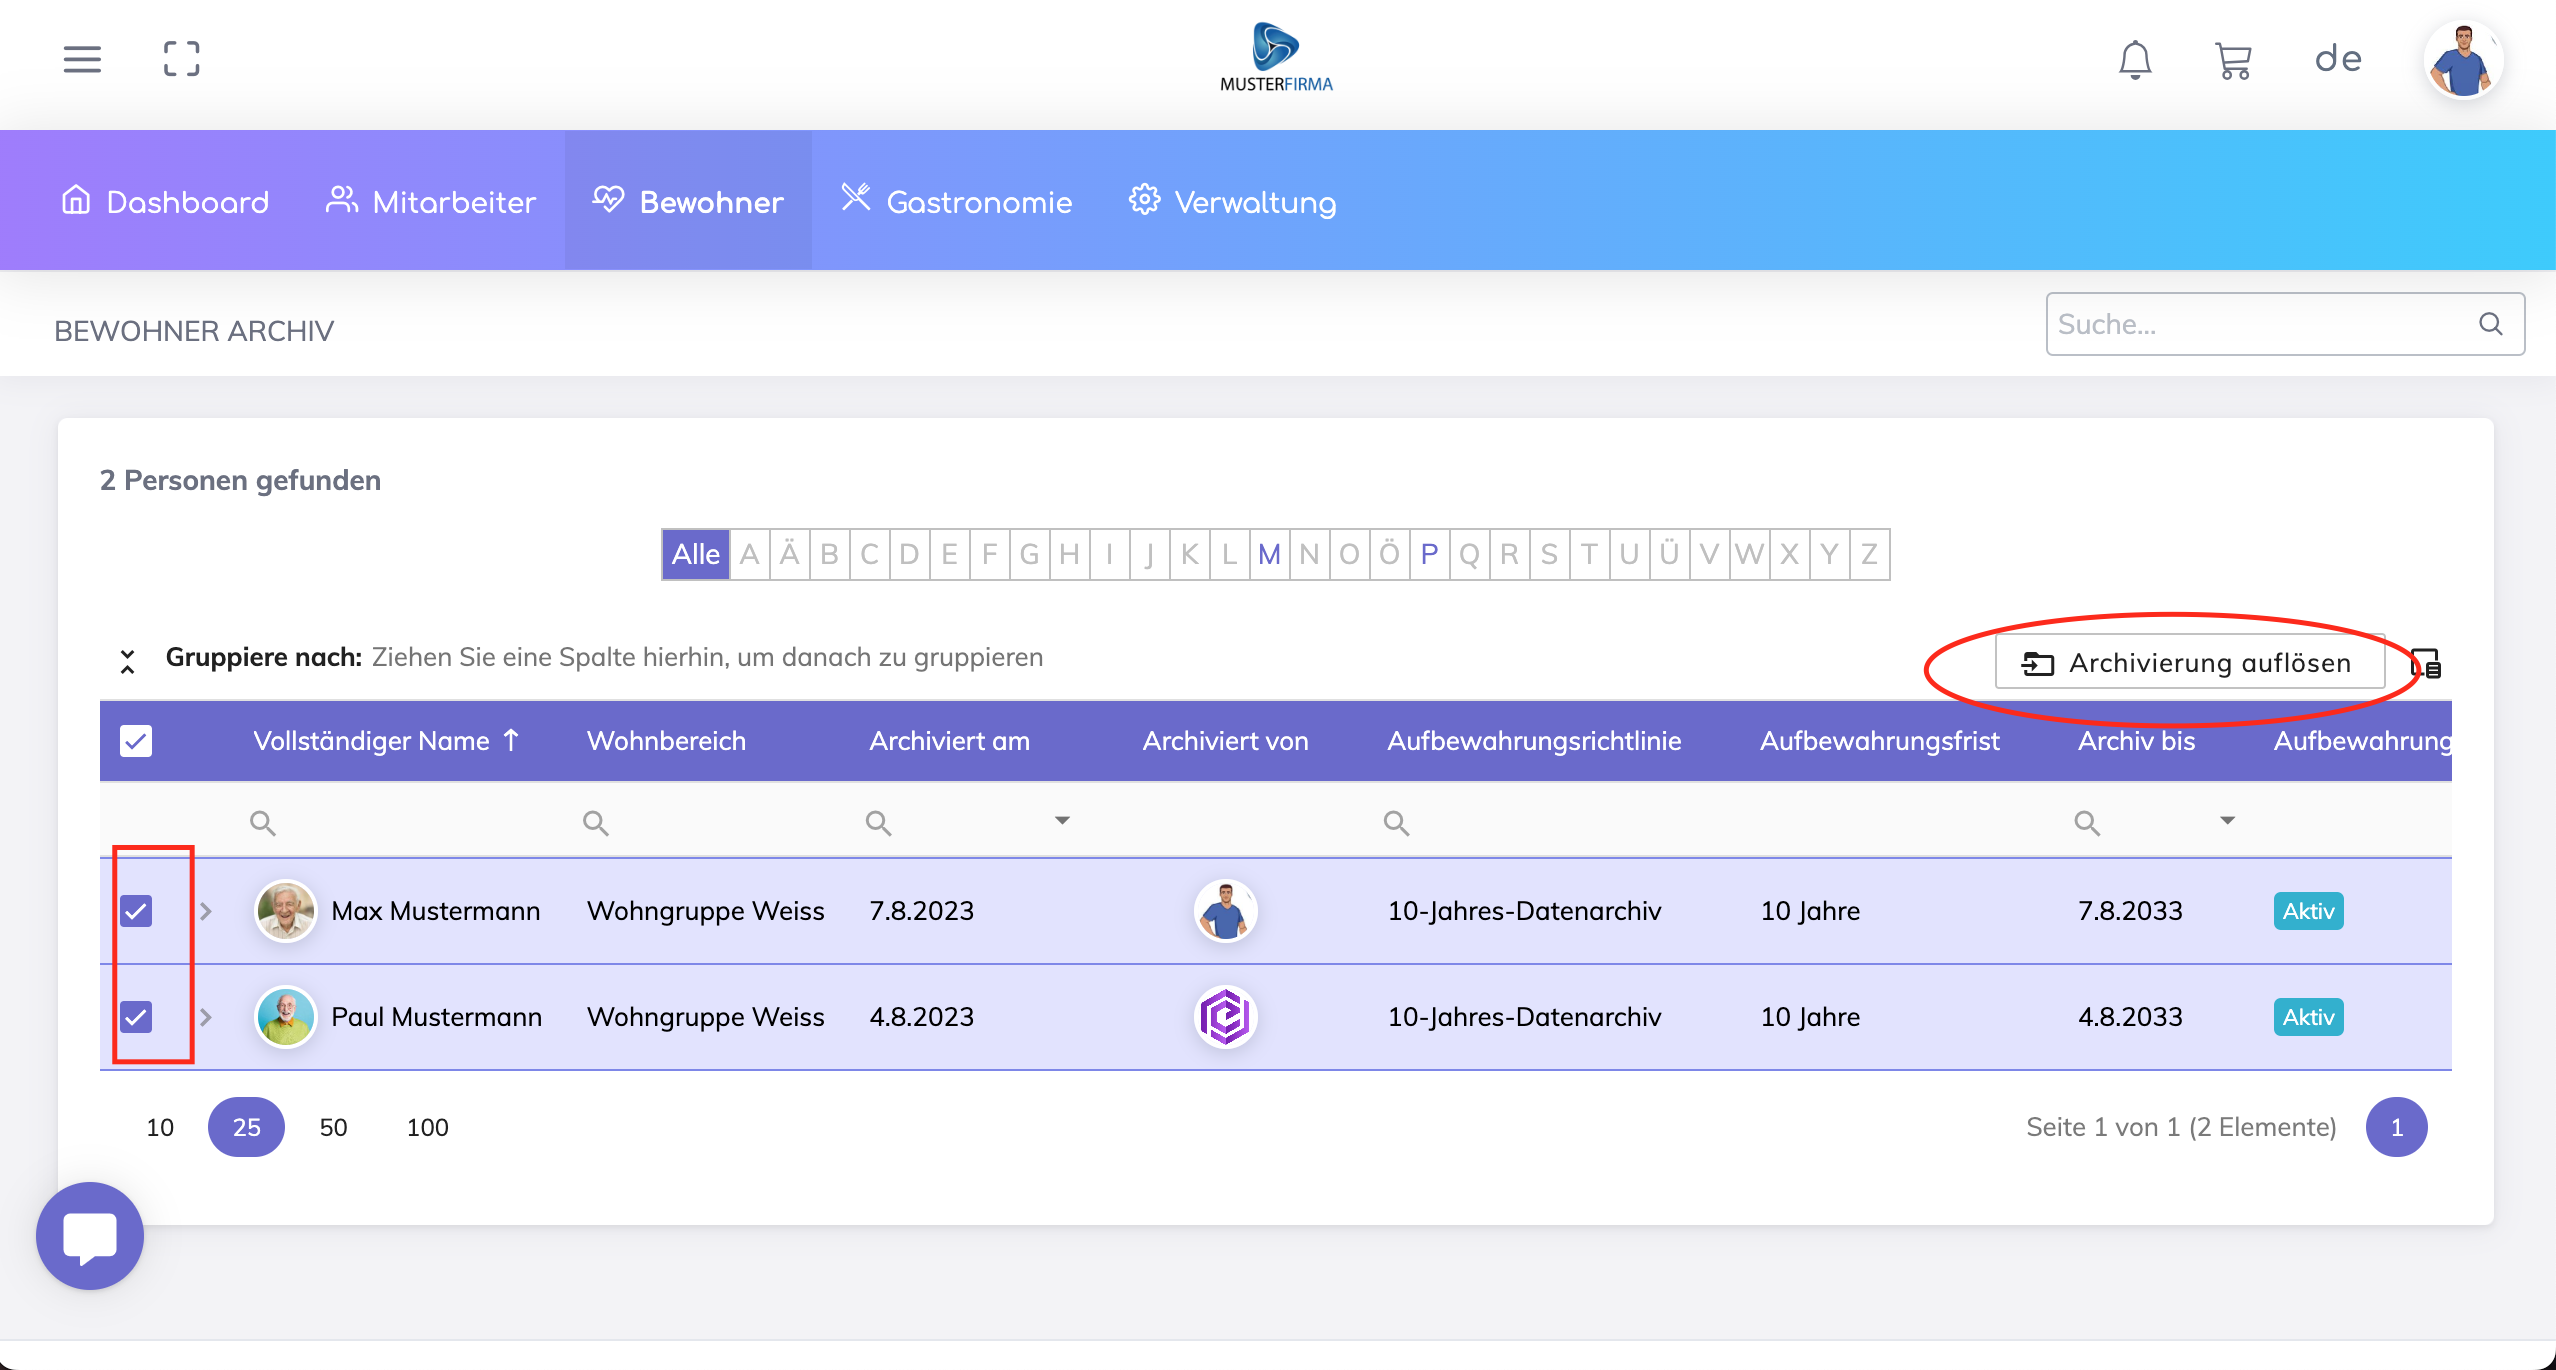Open notifications bell icon

(x=2135, y=60)
